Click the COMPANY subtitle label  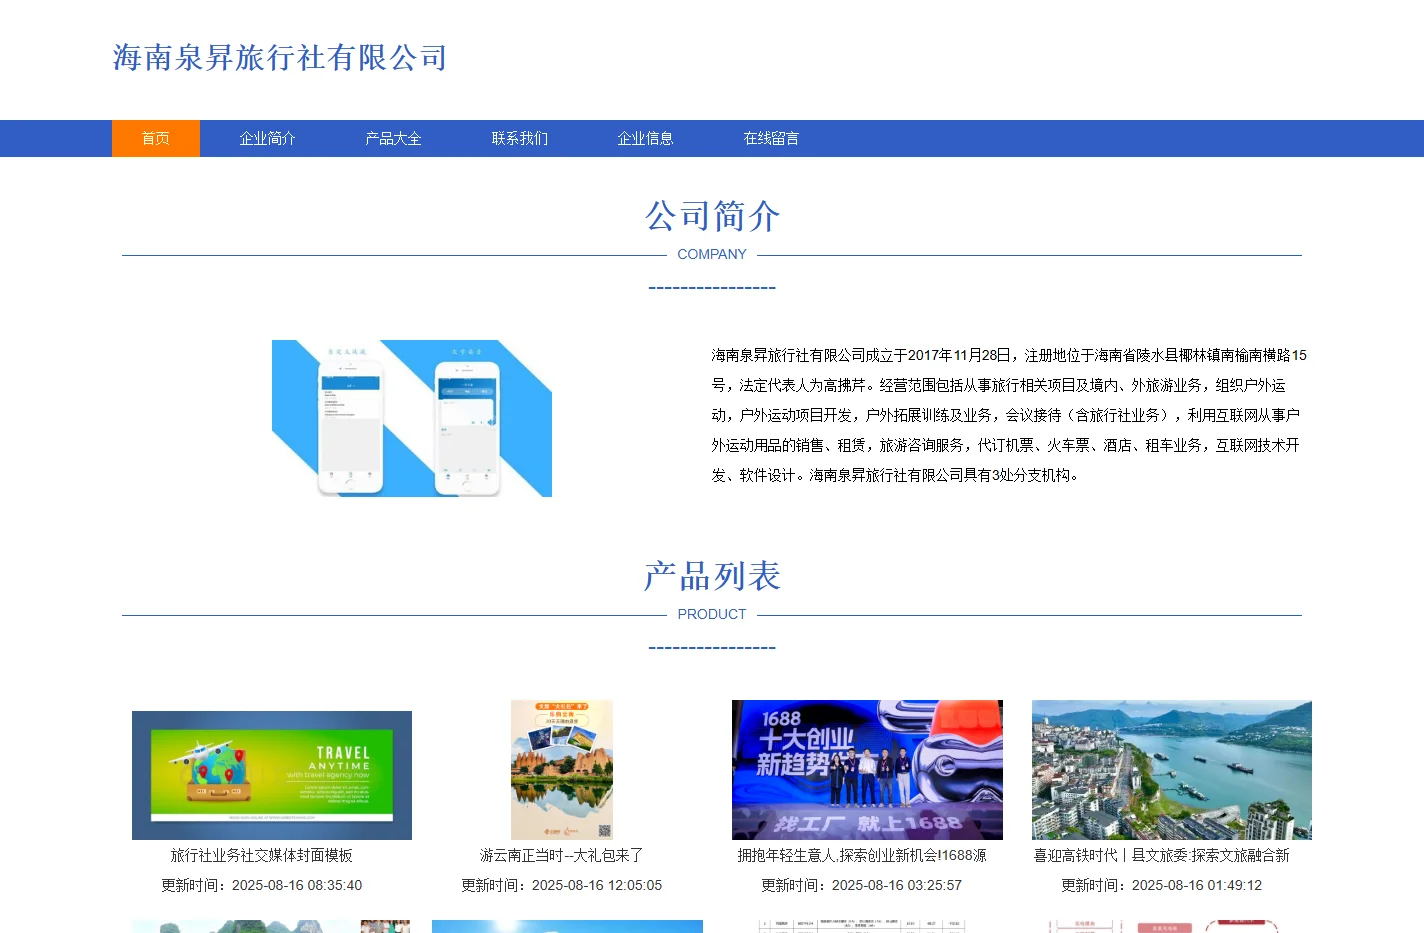[x=712, y=254]
